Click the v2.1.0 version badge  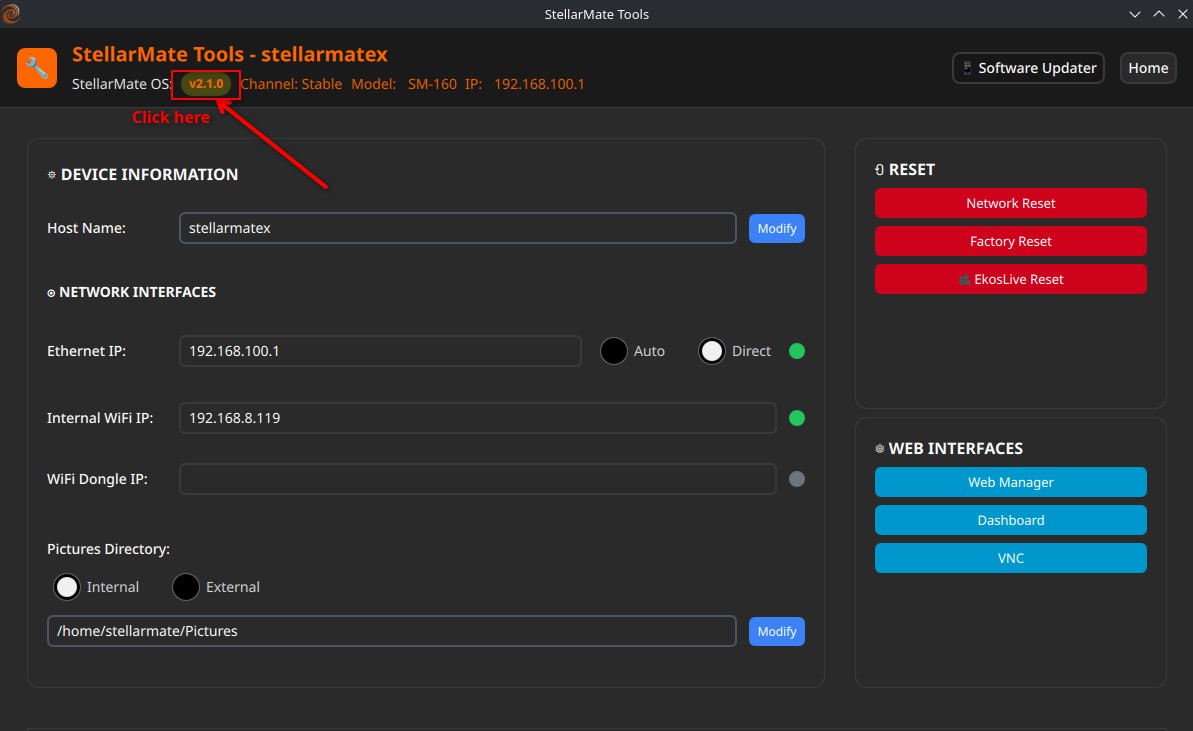206,84
